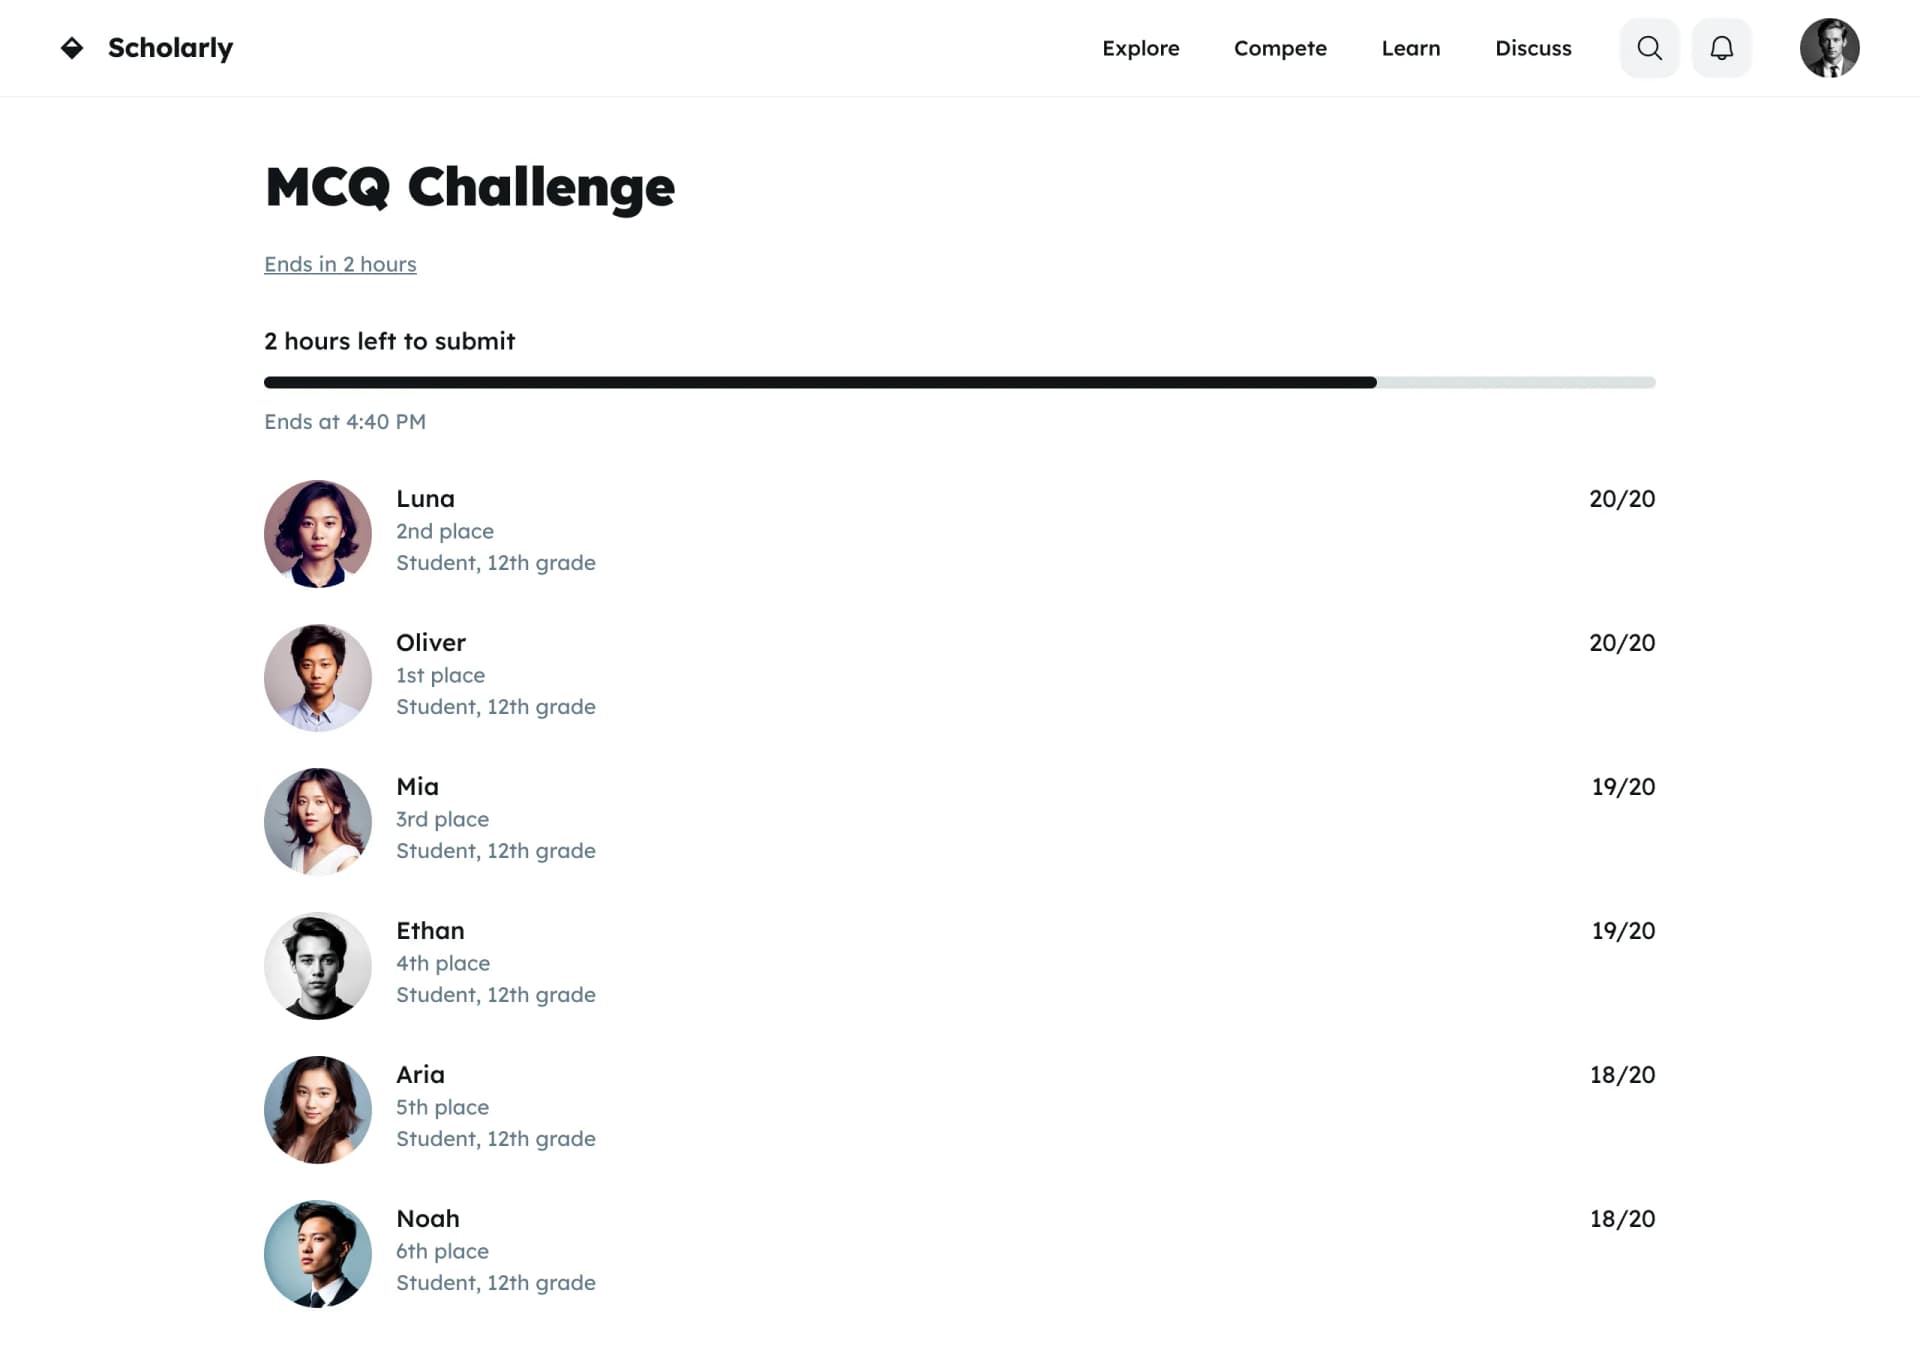This screenshot has width=1920, height=1356.
Task: Click the name Oliver in leaderboard
Action: tap(431, 642)
